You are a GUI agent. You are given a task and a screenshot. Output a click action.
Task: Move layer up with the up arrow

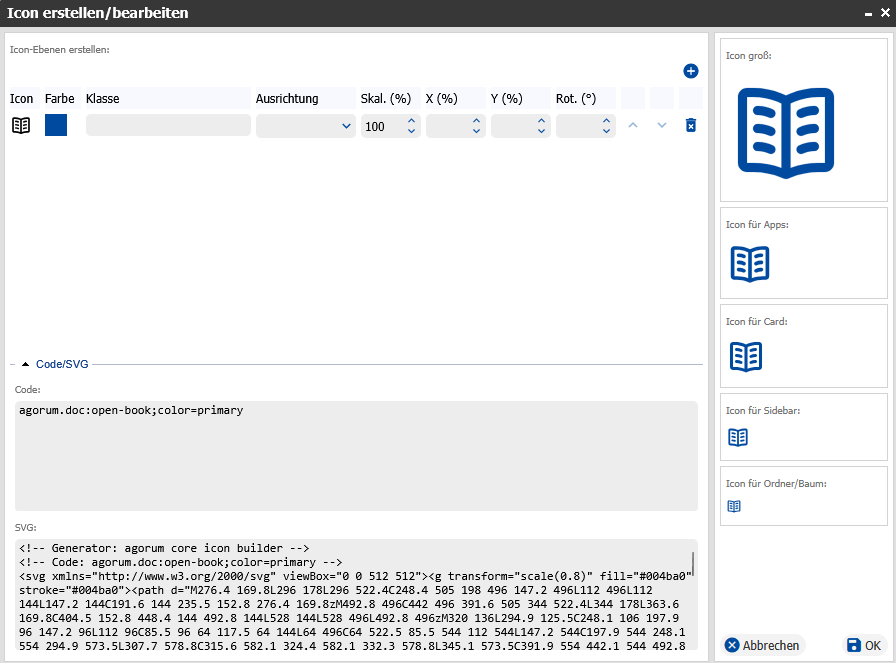pyautogui.click(x=632, y=125)
